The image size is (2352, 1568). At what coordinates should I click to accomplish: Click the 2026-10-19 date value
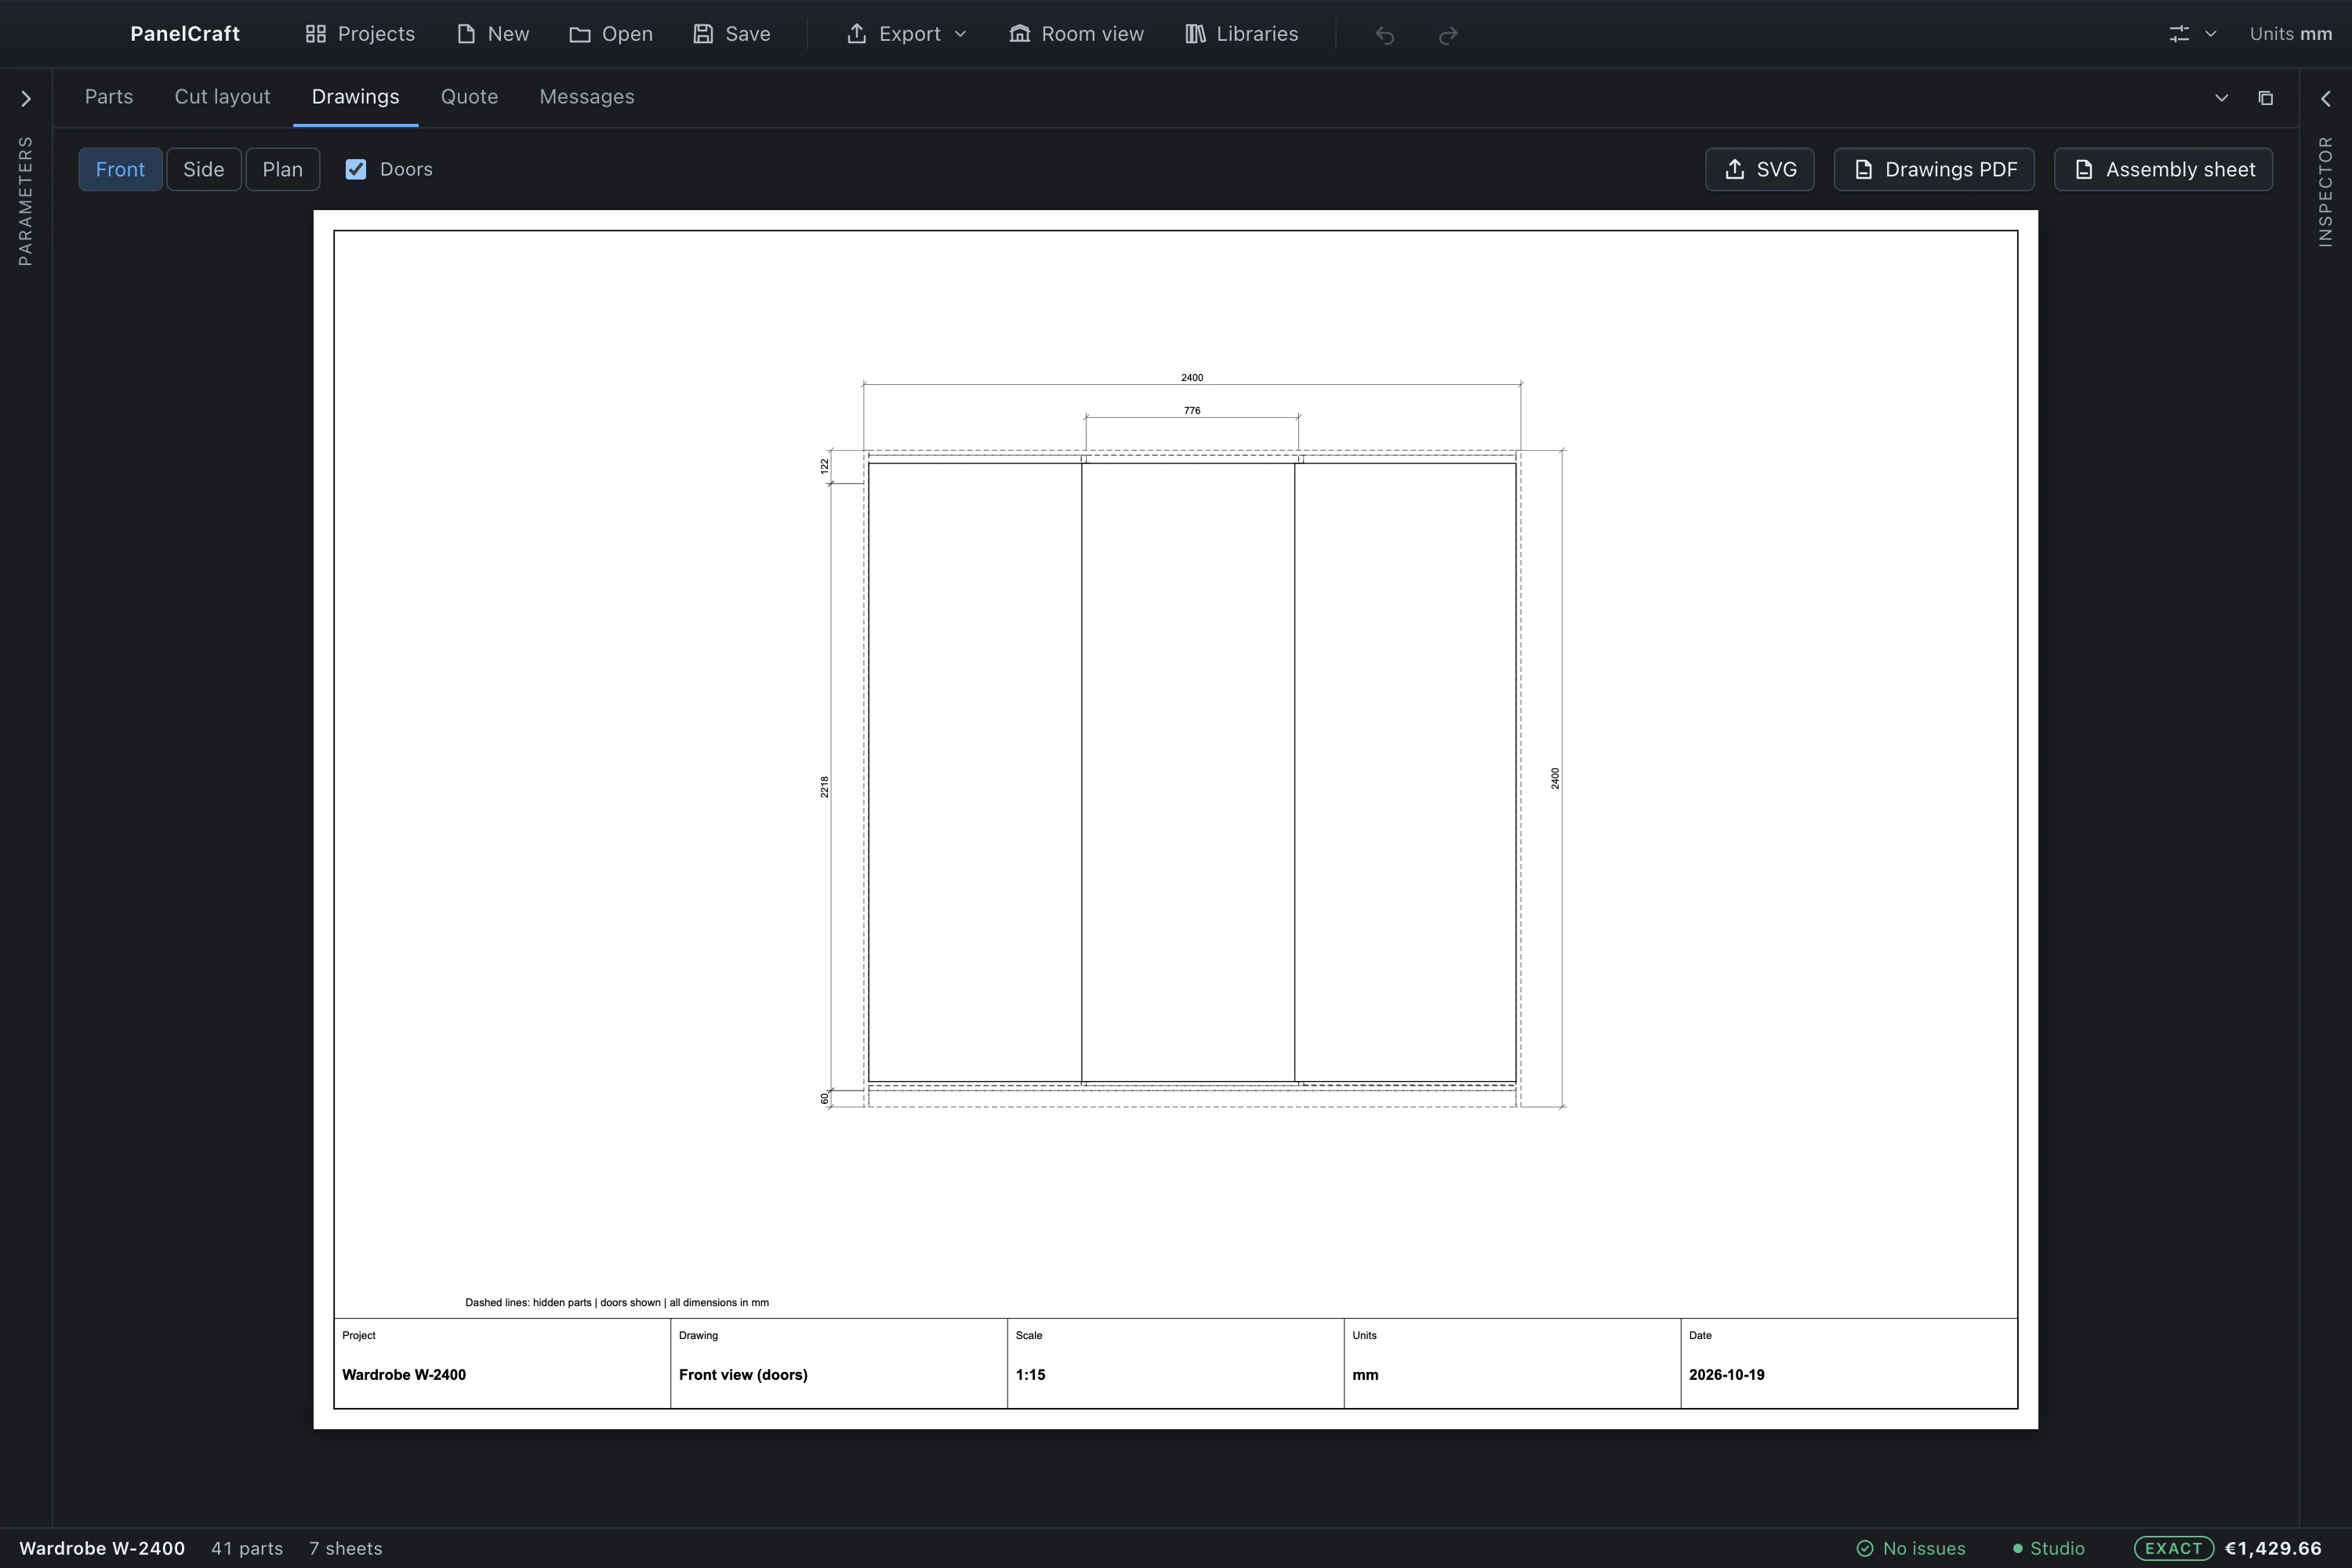pos(1726,1375)
